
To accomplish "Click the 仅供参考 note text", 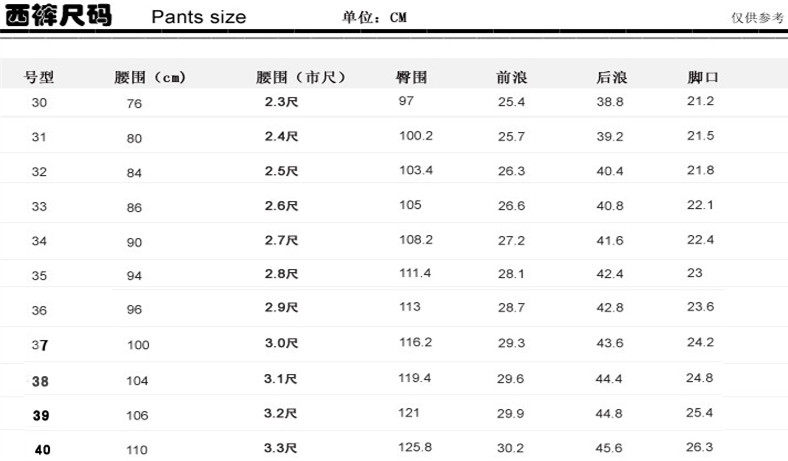I will point(758,18).
